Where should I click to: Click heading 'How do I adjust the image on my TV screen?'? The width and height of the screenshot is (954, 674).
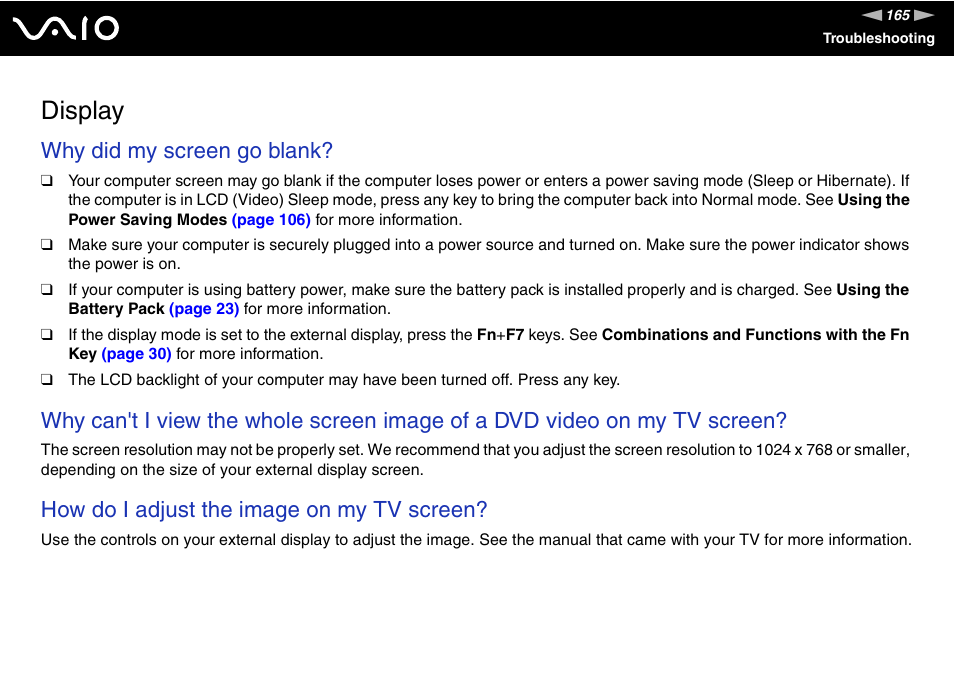point(264,510)
